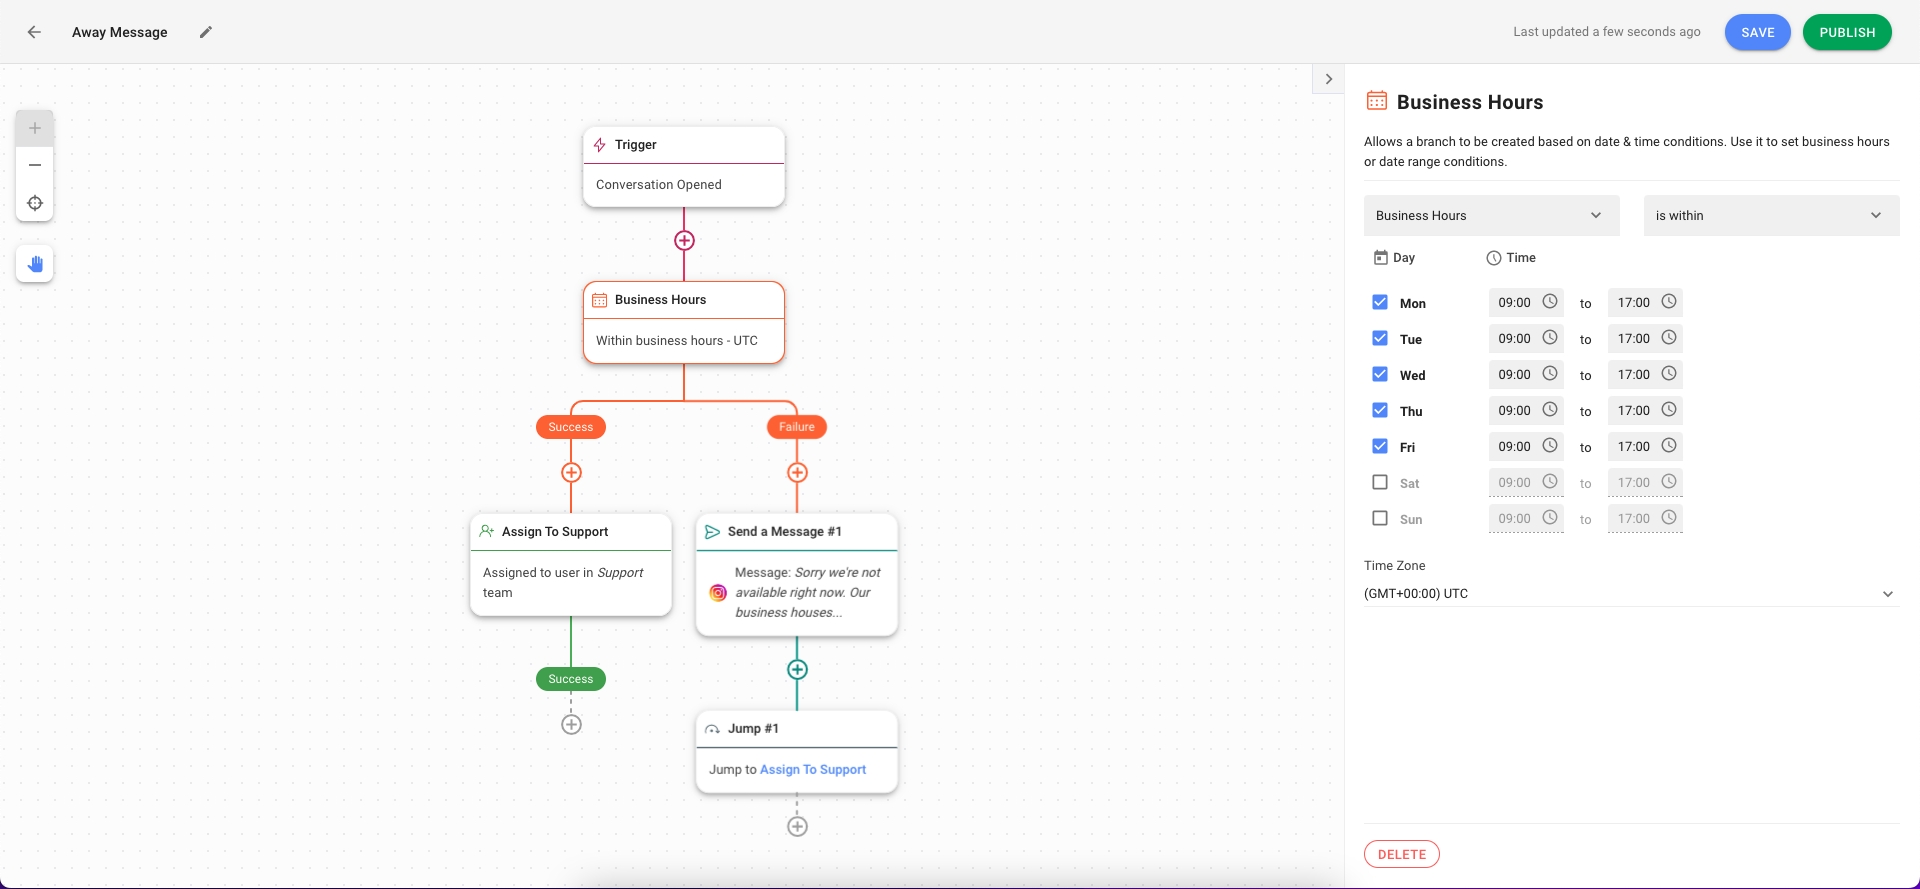The width and height of the screenshot is (1920, 889).
Task: Open the Mon end time clock picker
Action: [1669, 301]
